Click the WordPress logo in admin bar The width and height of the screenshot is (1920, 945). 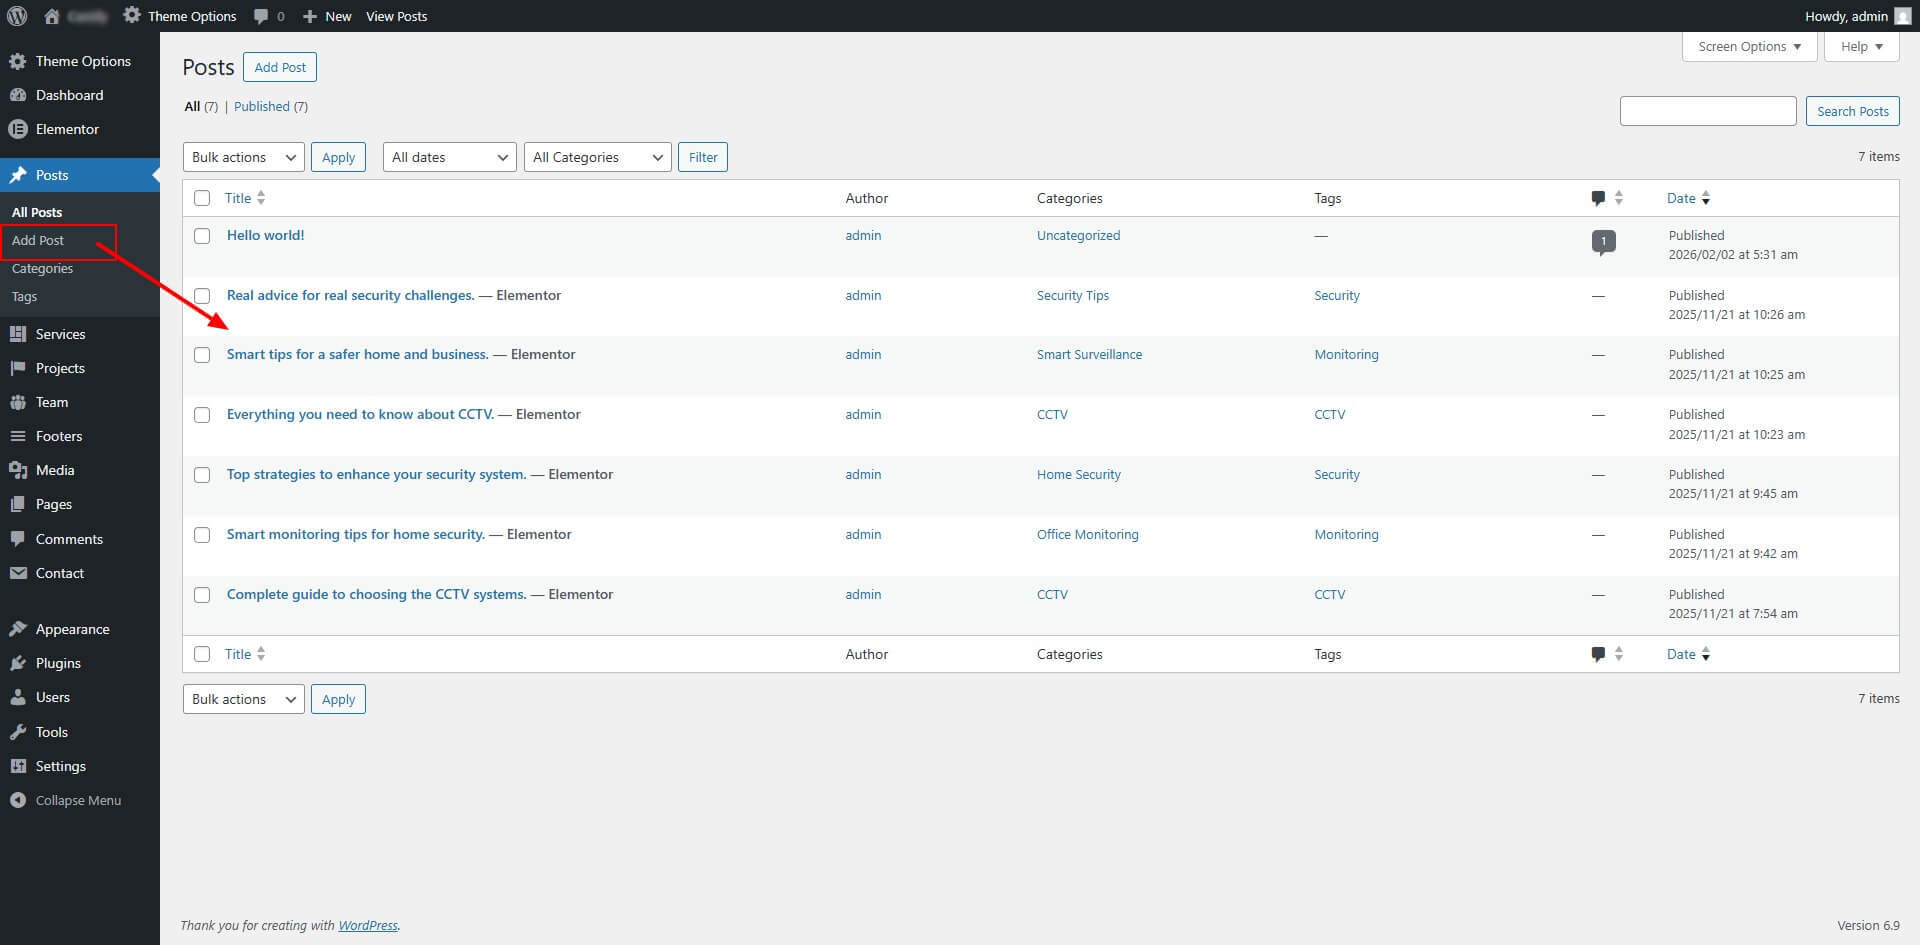(x=17, y=16)
